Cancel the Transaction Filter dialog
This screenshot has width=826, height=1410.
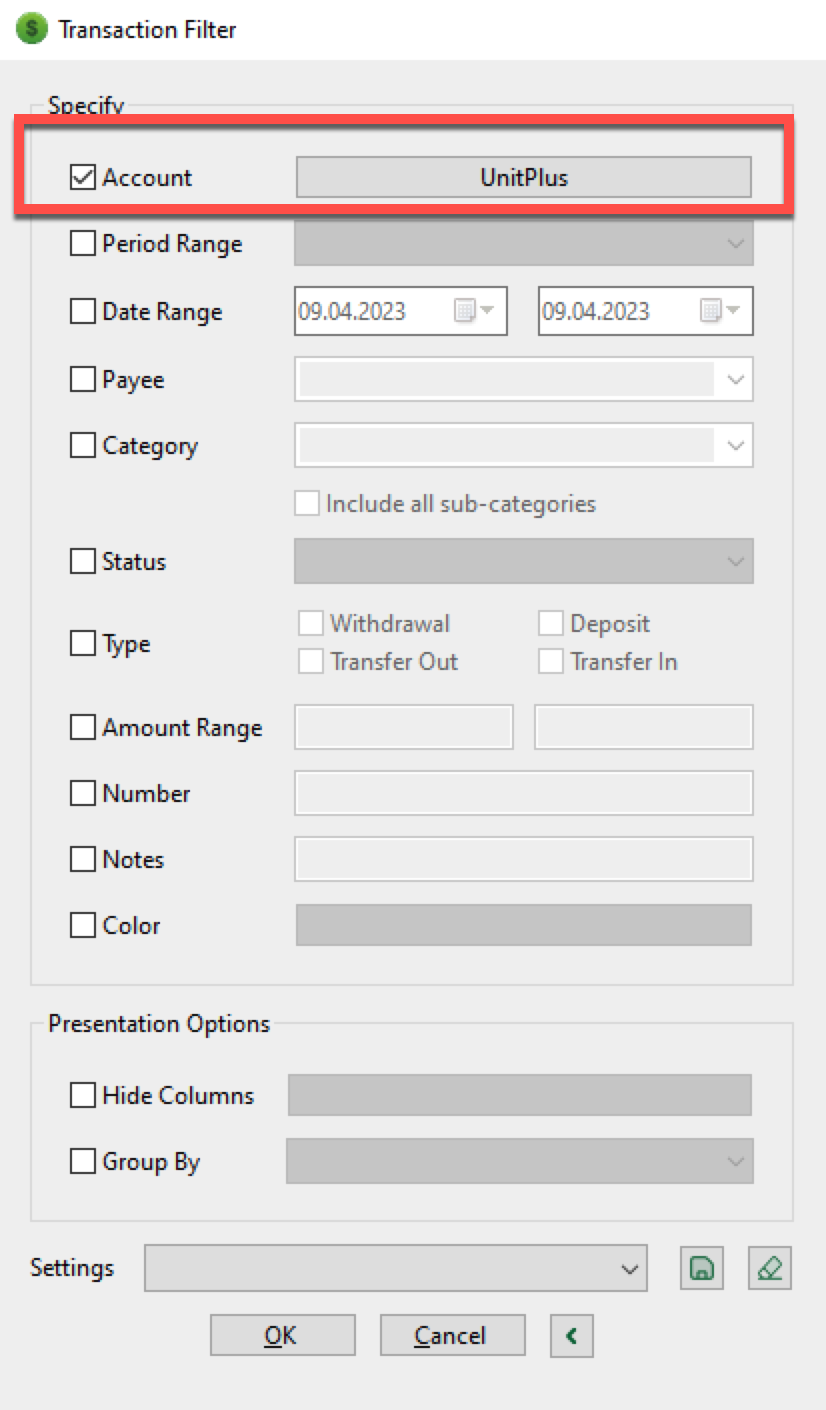pos(452,1335)
